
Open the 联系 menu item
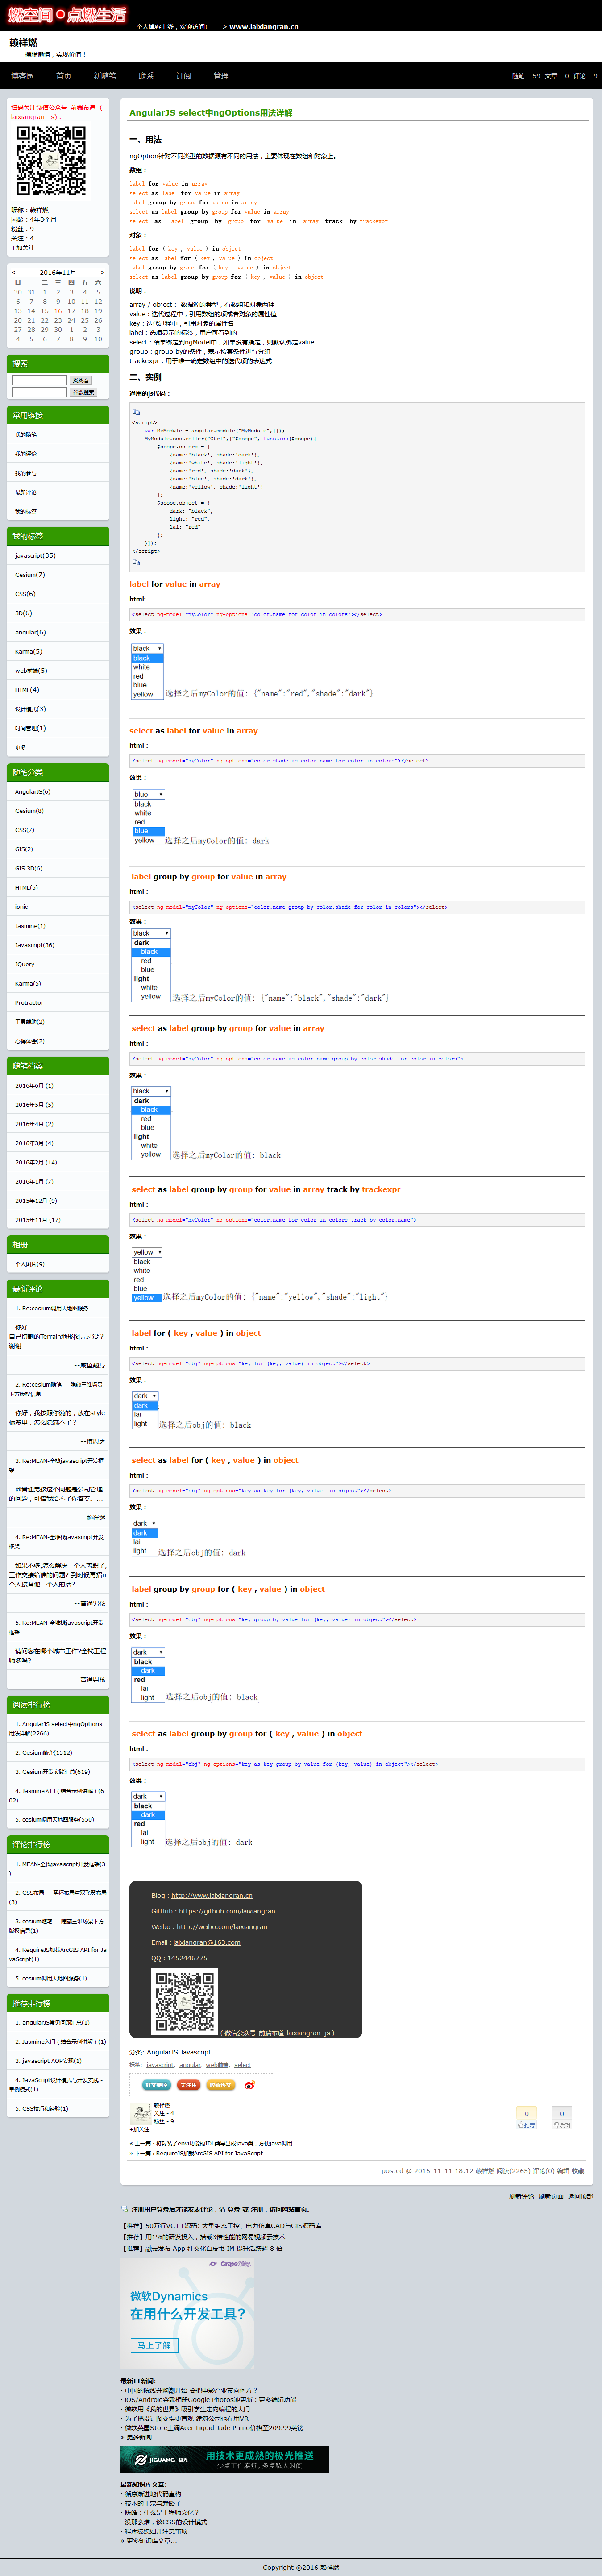(x=146, y=76)
